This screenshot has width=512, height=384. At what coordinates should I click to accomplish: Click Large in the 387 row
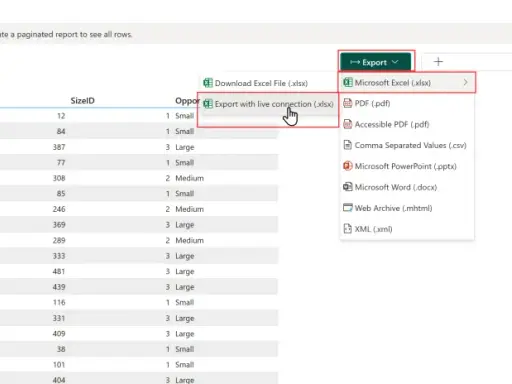[x=185, y=147]
